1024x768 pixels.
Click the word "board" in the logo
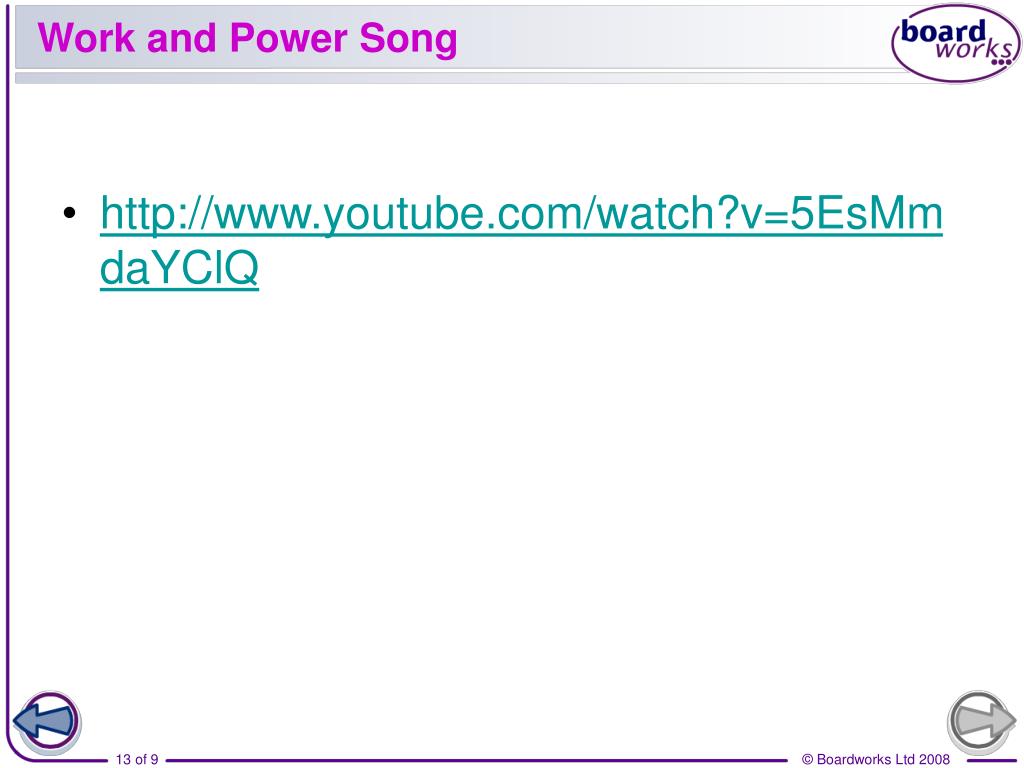(942, 31)
